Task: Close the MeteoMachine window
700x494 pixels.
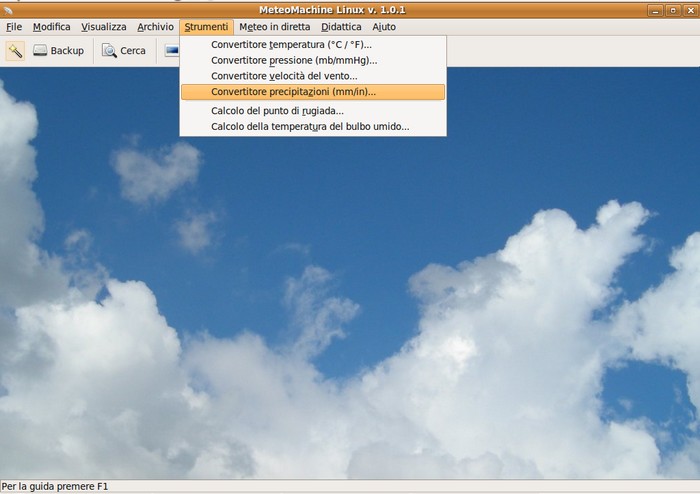Action: pyautogui.click(x=690, y=11)
